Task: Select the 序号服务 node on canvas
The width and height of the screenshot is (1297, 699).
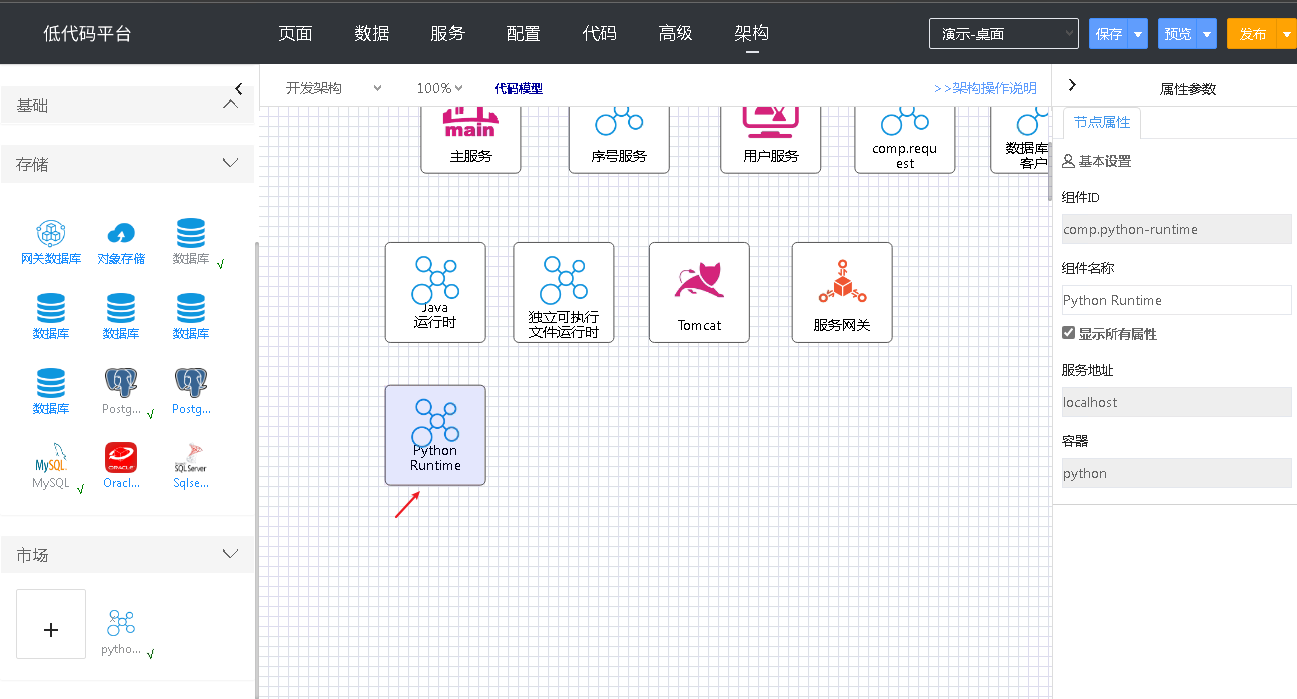Action: click(x=619, y=140)
